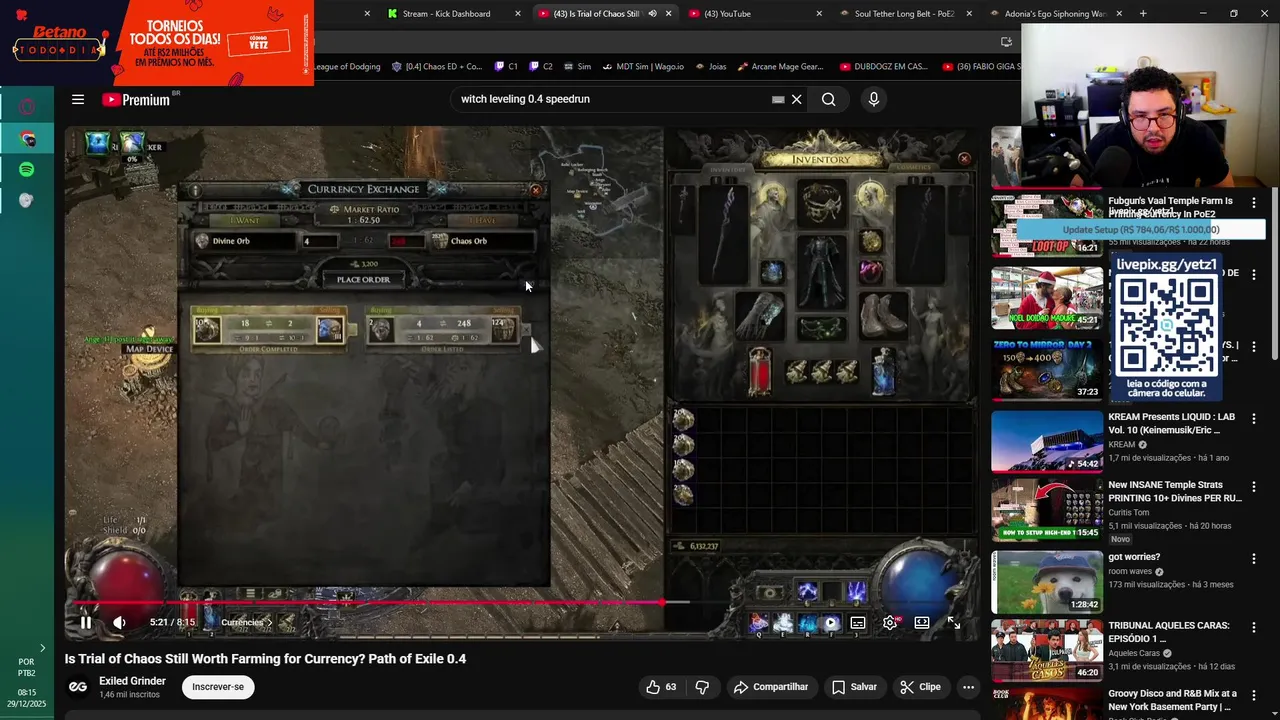The width and height of the screenshot is (1280, 720).
Task: Open options for Fubgun's Vaal Temple video
Action: 1254,203
